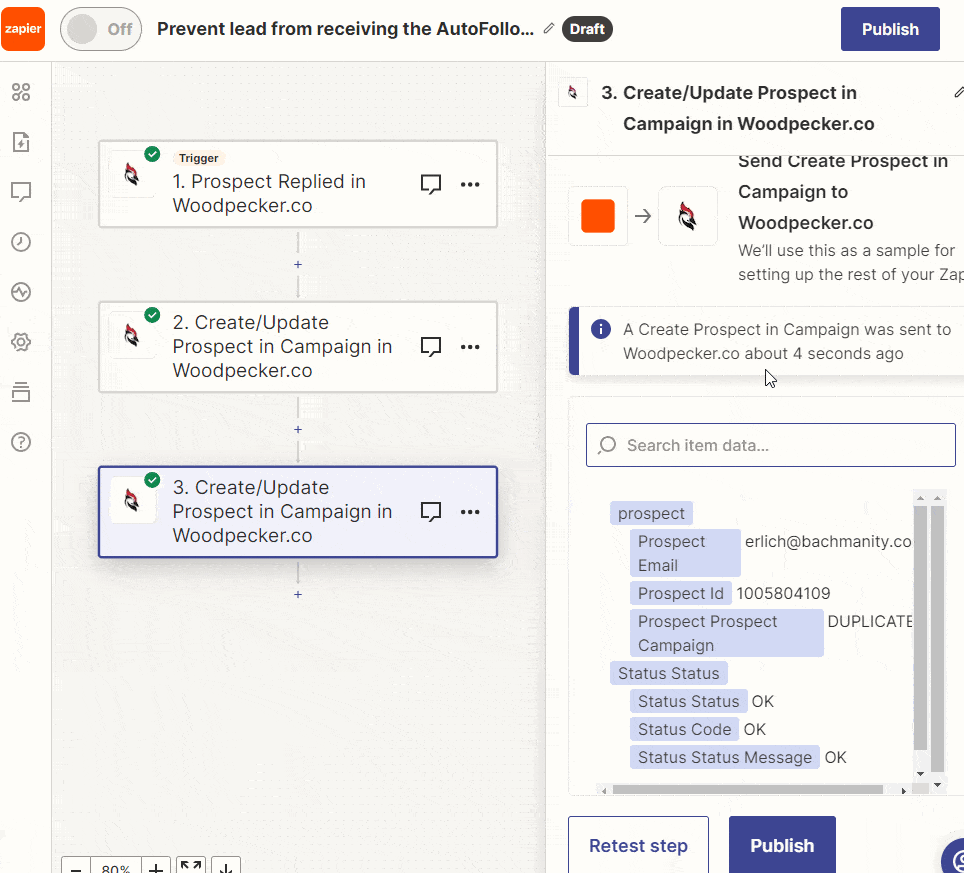The width and height of the screenshot is (964, 873).
Task: Open the Zap details file icon in sidebar
Action: (x=21, y=142)
